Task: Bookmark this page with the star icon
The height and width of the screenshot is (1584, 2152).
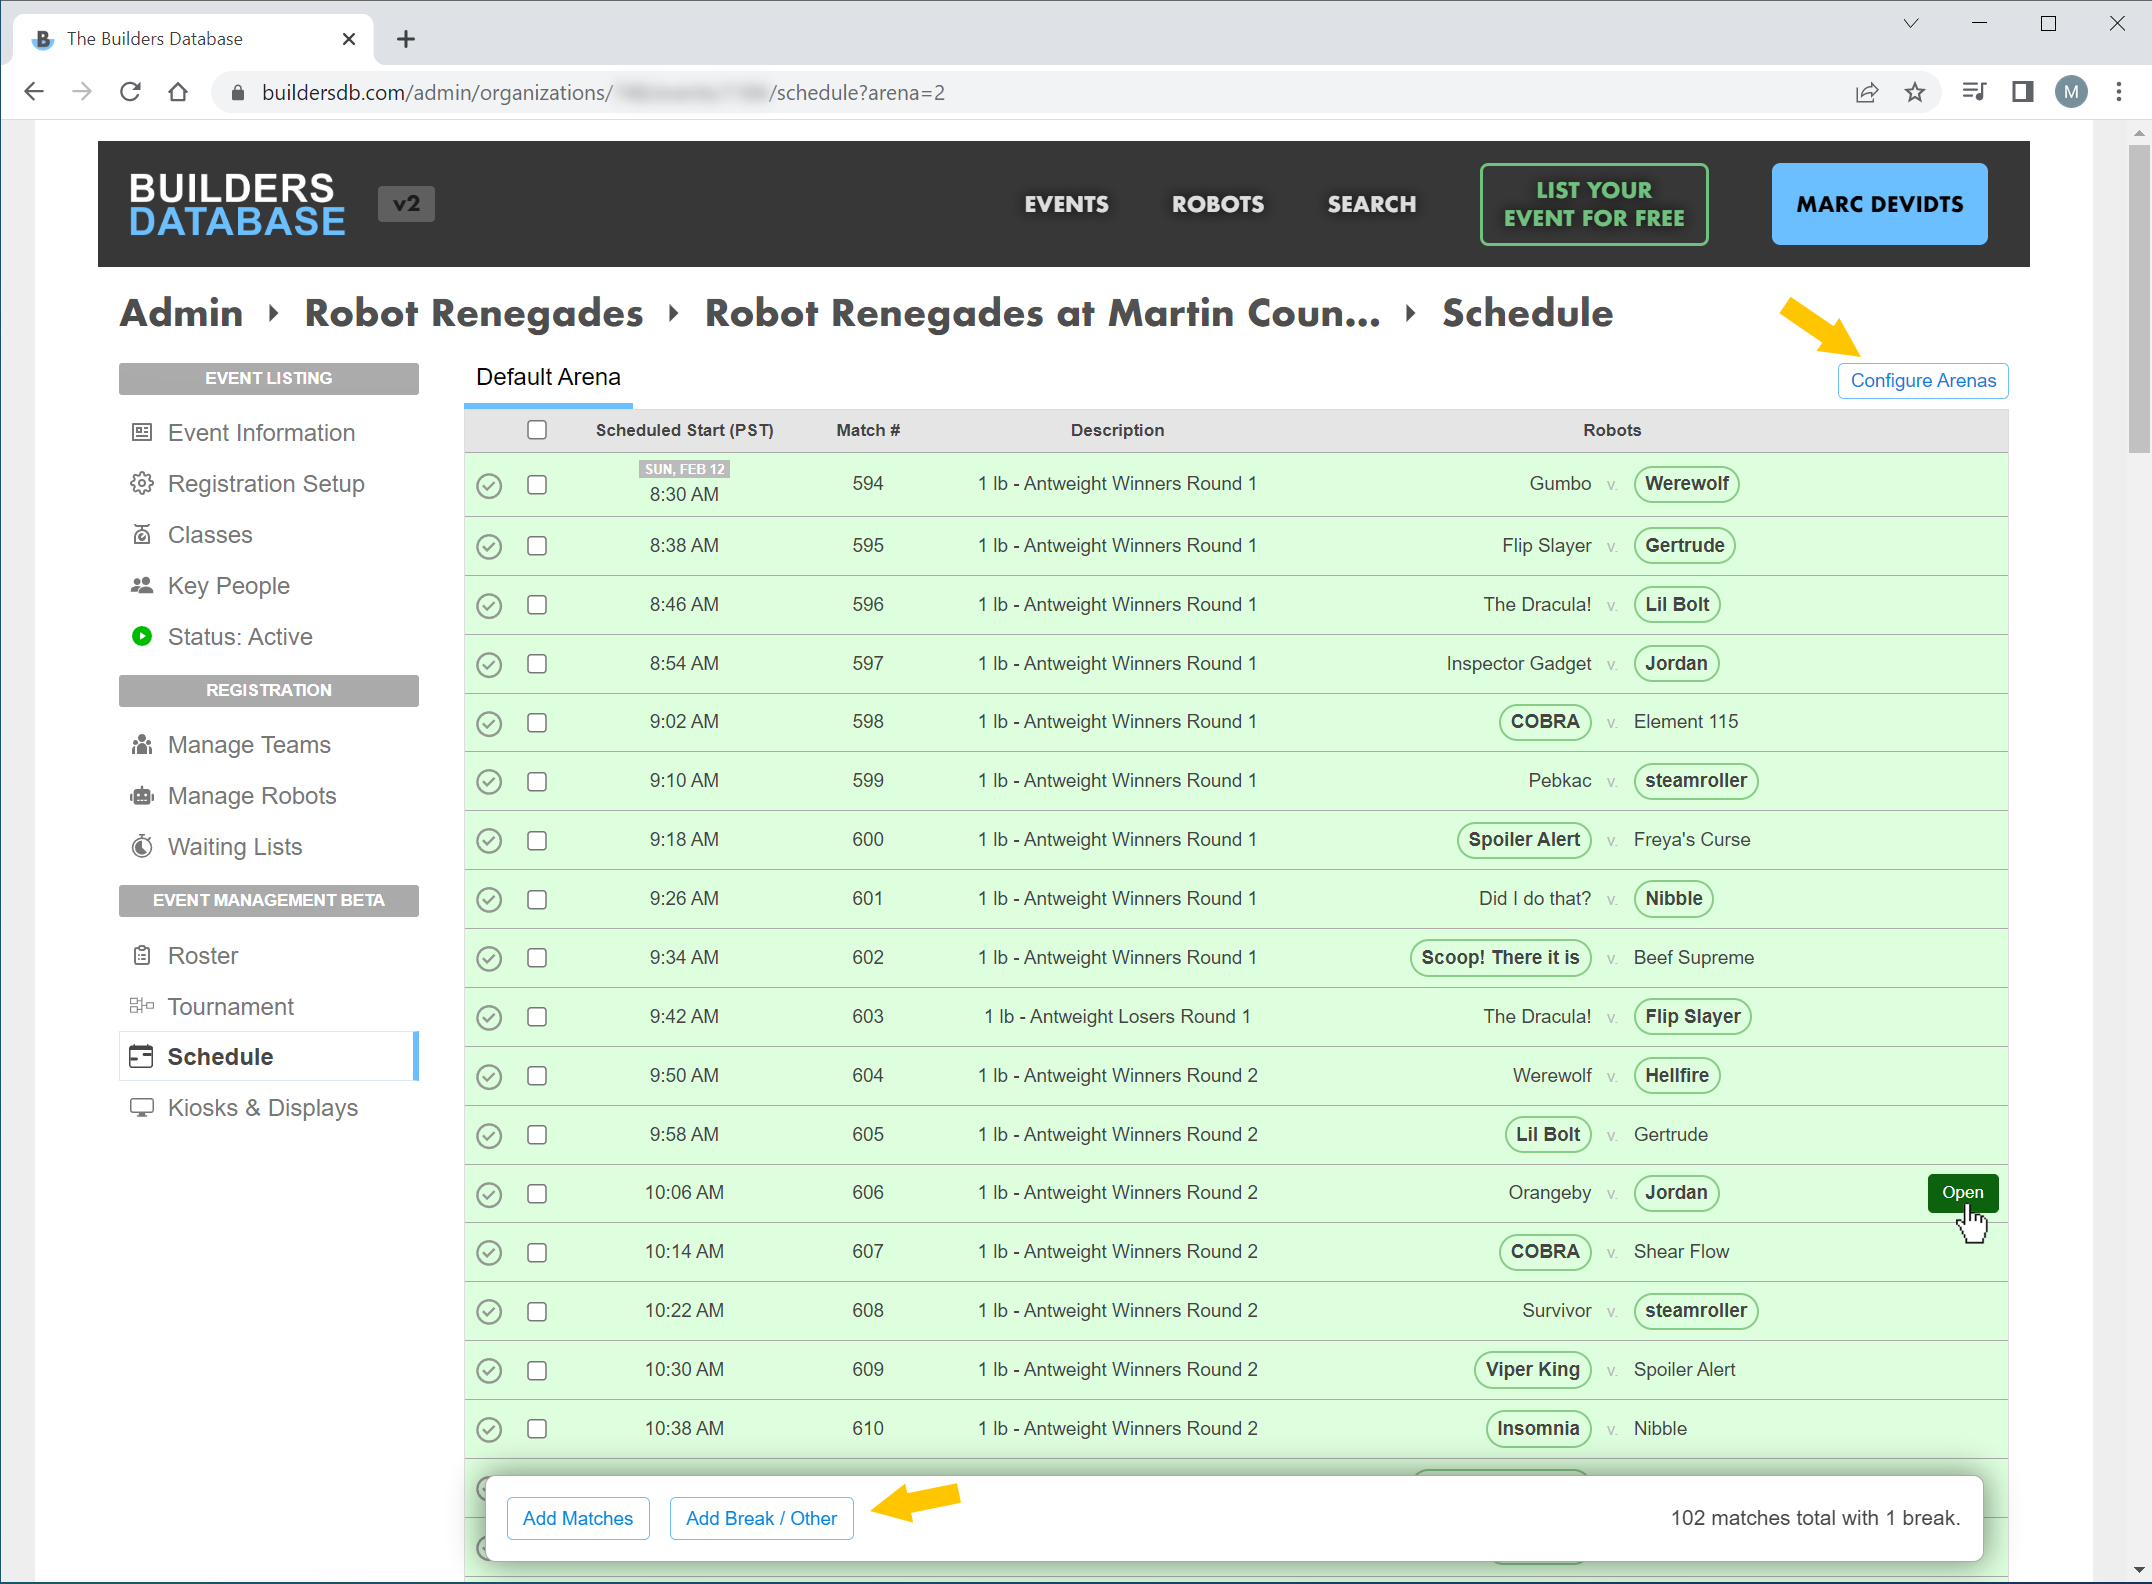Action: [x=1915, y=92]
